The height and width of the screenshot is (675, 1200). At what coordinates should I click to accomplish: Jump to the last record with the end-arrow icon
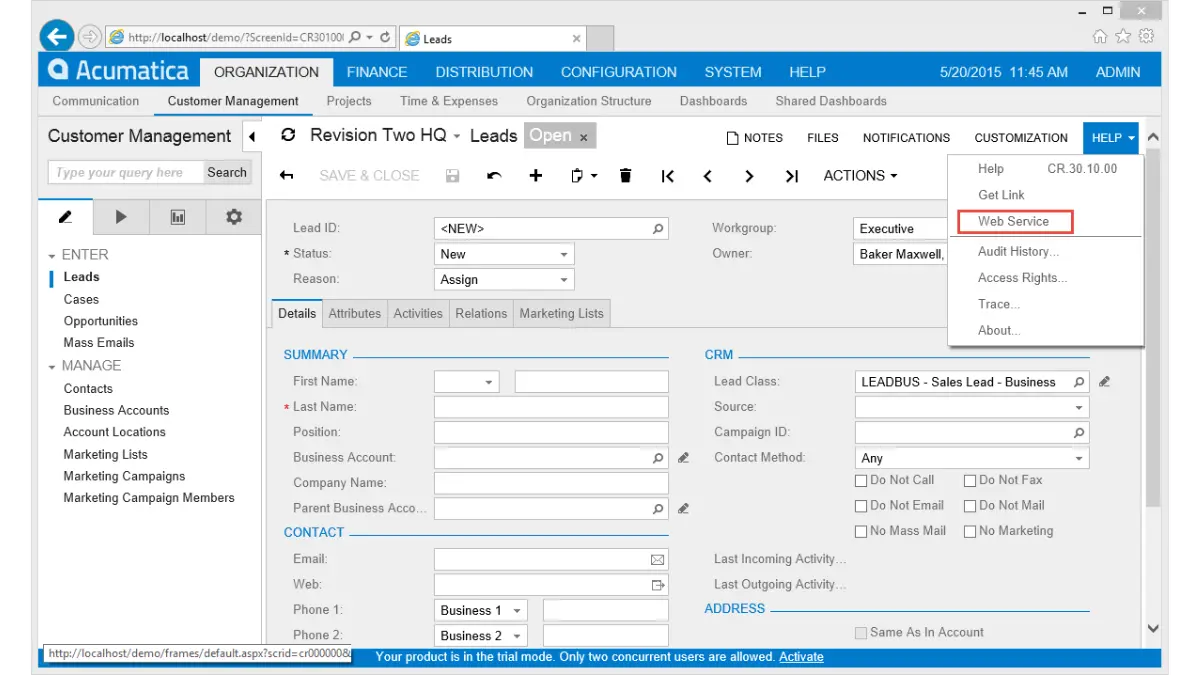(790, 175)
